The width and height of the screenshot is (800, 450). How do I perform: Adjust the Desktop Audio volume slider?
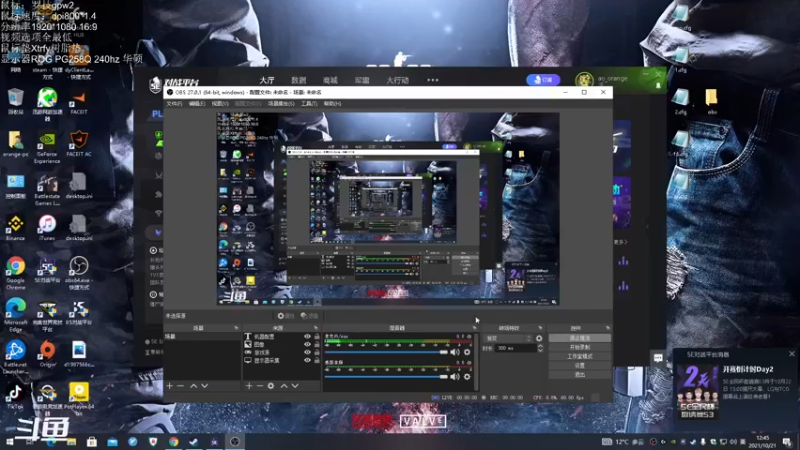[386, 377]
